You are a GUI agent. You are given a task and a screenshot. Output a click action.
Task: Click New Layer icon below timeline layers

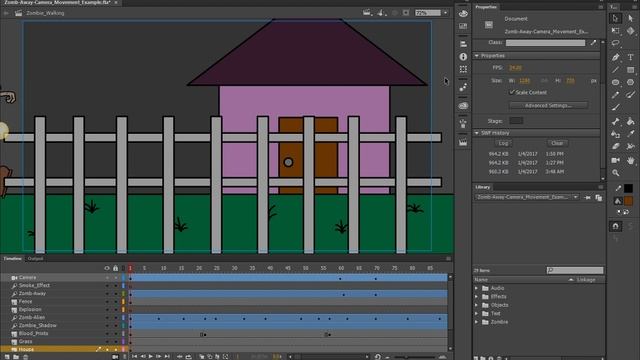7,357
